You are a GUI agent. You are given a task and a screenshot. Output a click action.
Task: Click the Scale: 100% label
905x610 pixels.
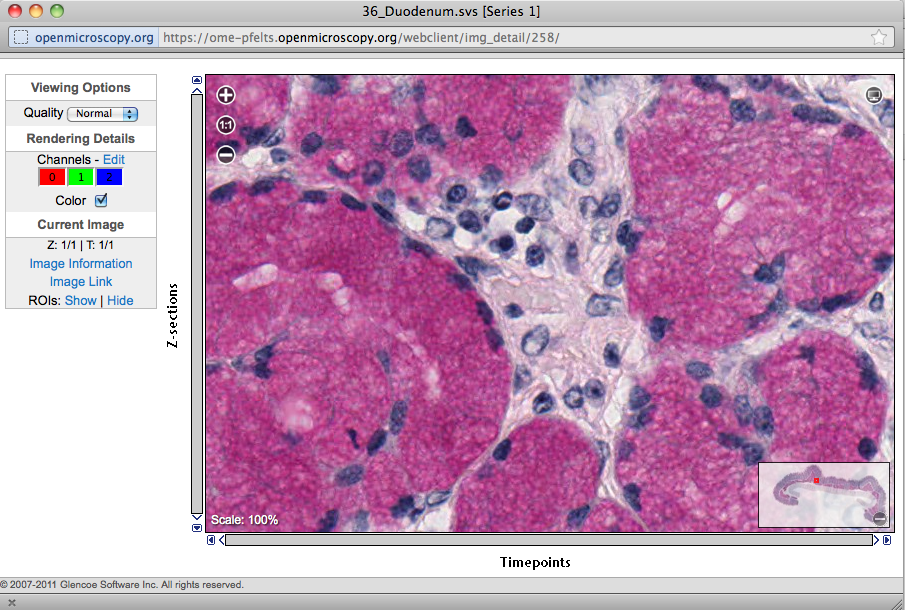[245, 520]
